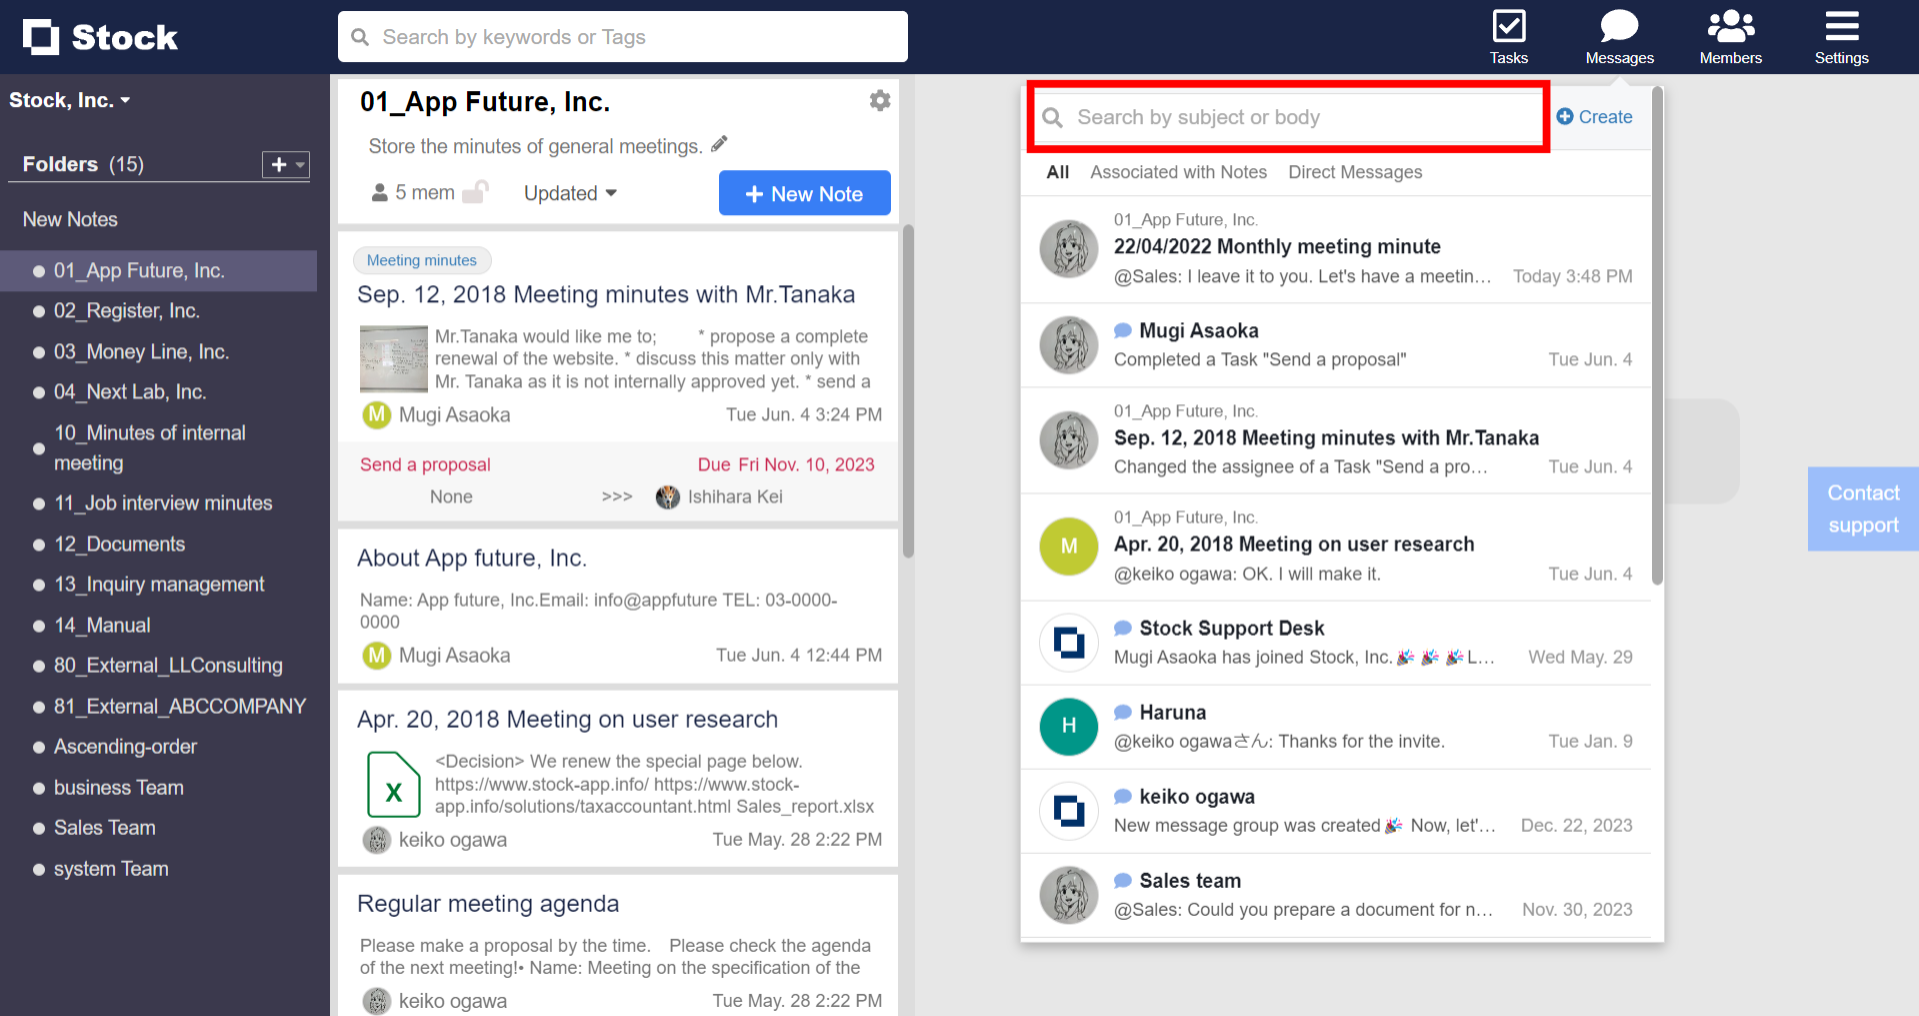Open the Members panel
The image size is (1919, 1016).
[1729, 36]
